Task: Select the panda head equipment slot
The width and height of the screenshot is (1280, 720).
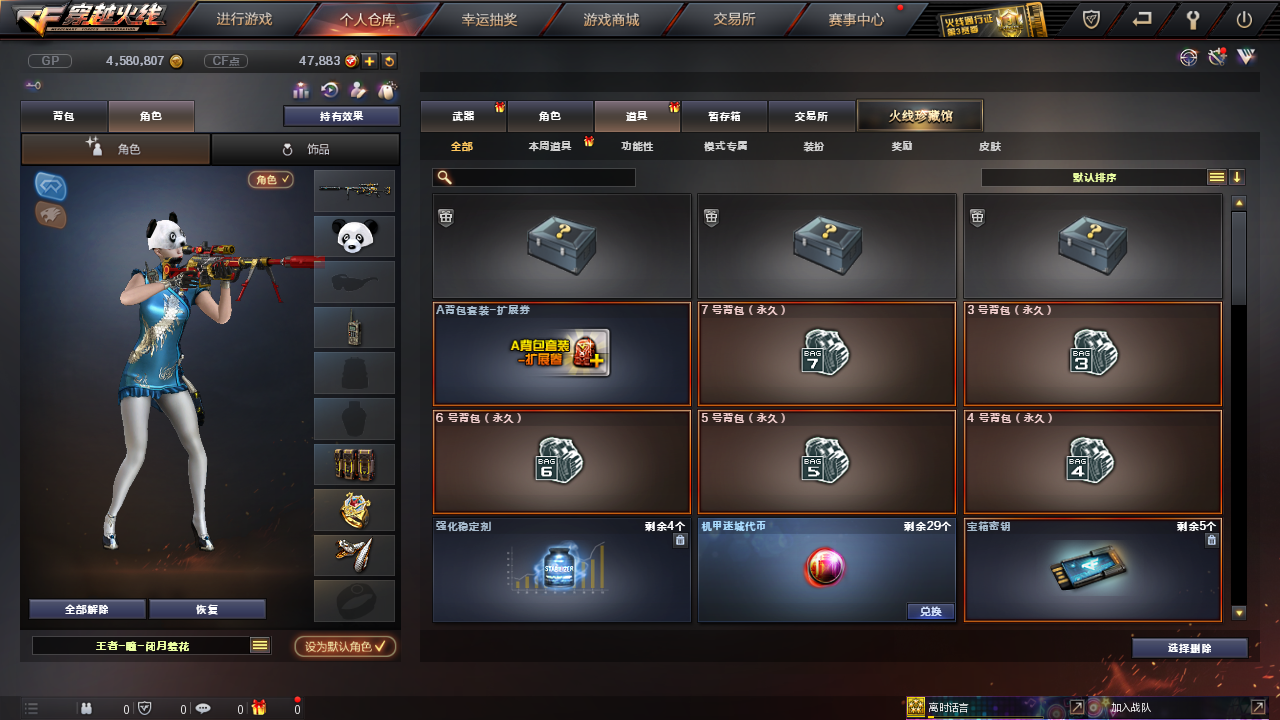Action: point(354,237)
